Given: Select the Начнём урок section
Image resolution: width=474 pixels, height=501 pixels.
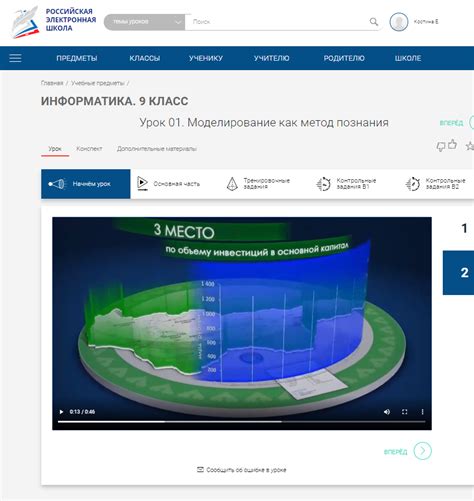Looking at the screenshot, I should (86, 184).
